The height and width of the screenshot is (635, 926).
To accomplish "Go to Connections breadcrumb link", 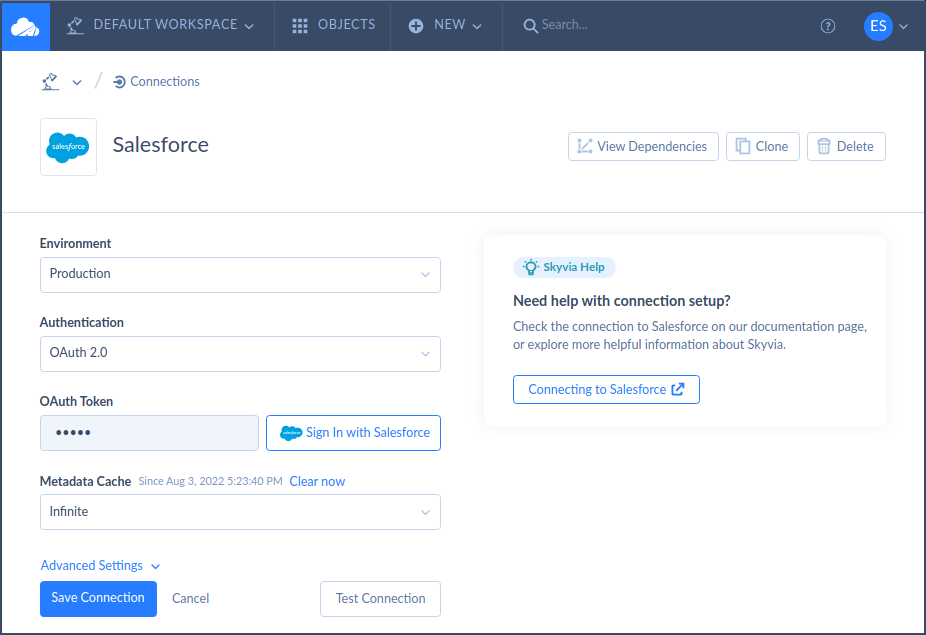I will pyautogui.click(x=156, y=82).
